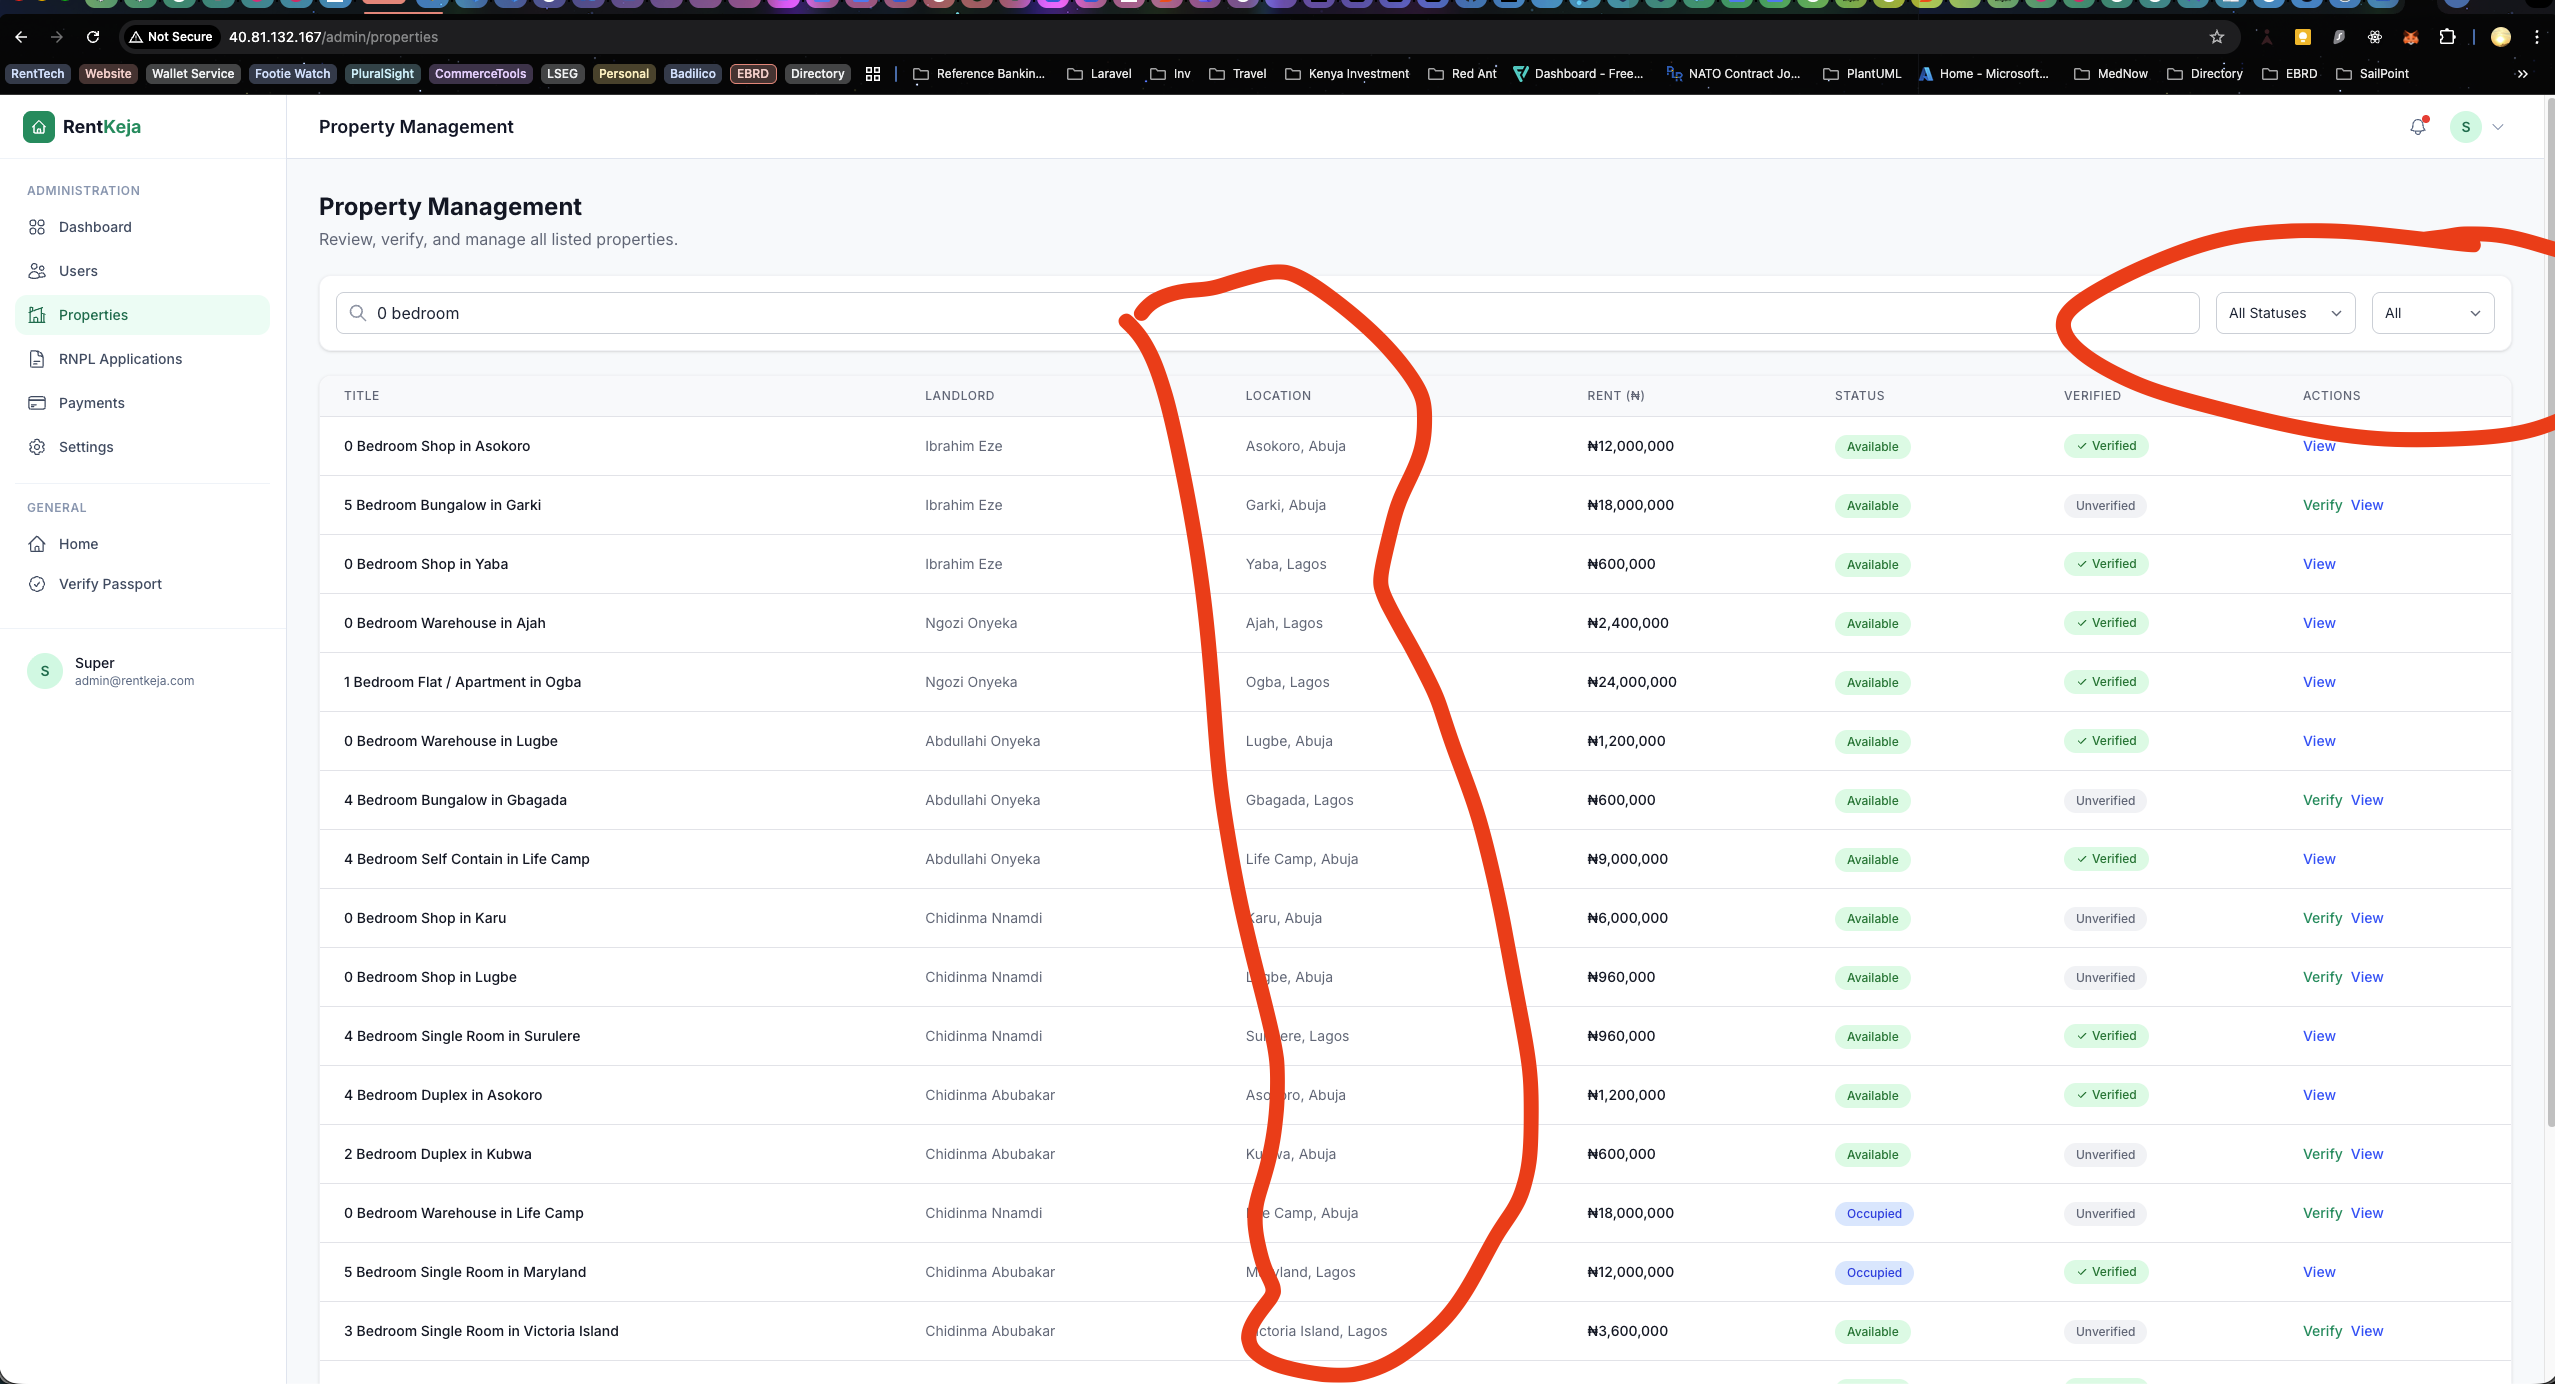Open browser extensions puzzle icon

(2447, 37)
